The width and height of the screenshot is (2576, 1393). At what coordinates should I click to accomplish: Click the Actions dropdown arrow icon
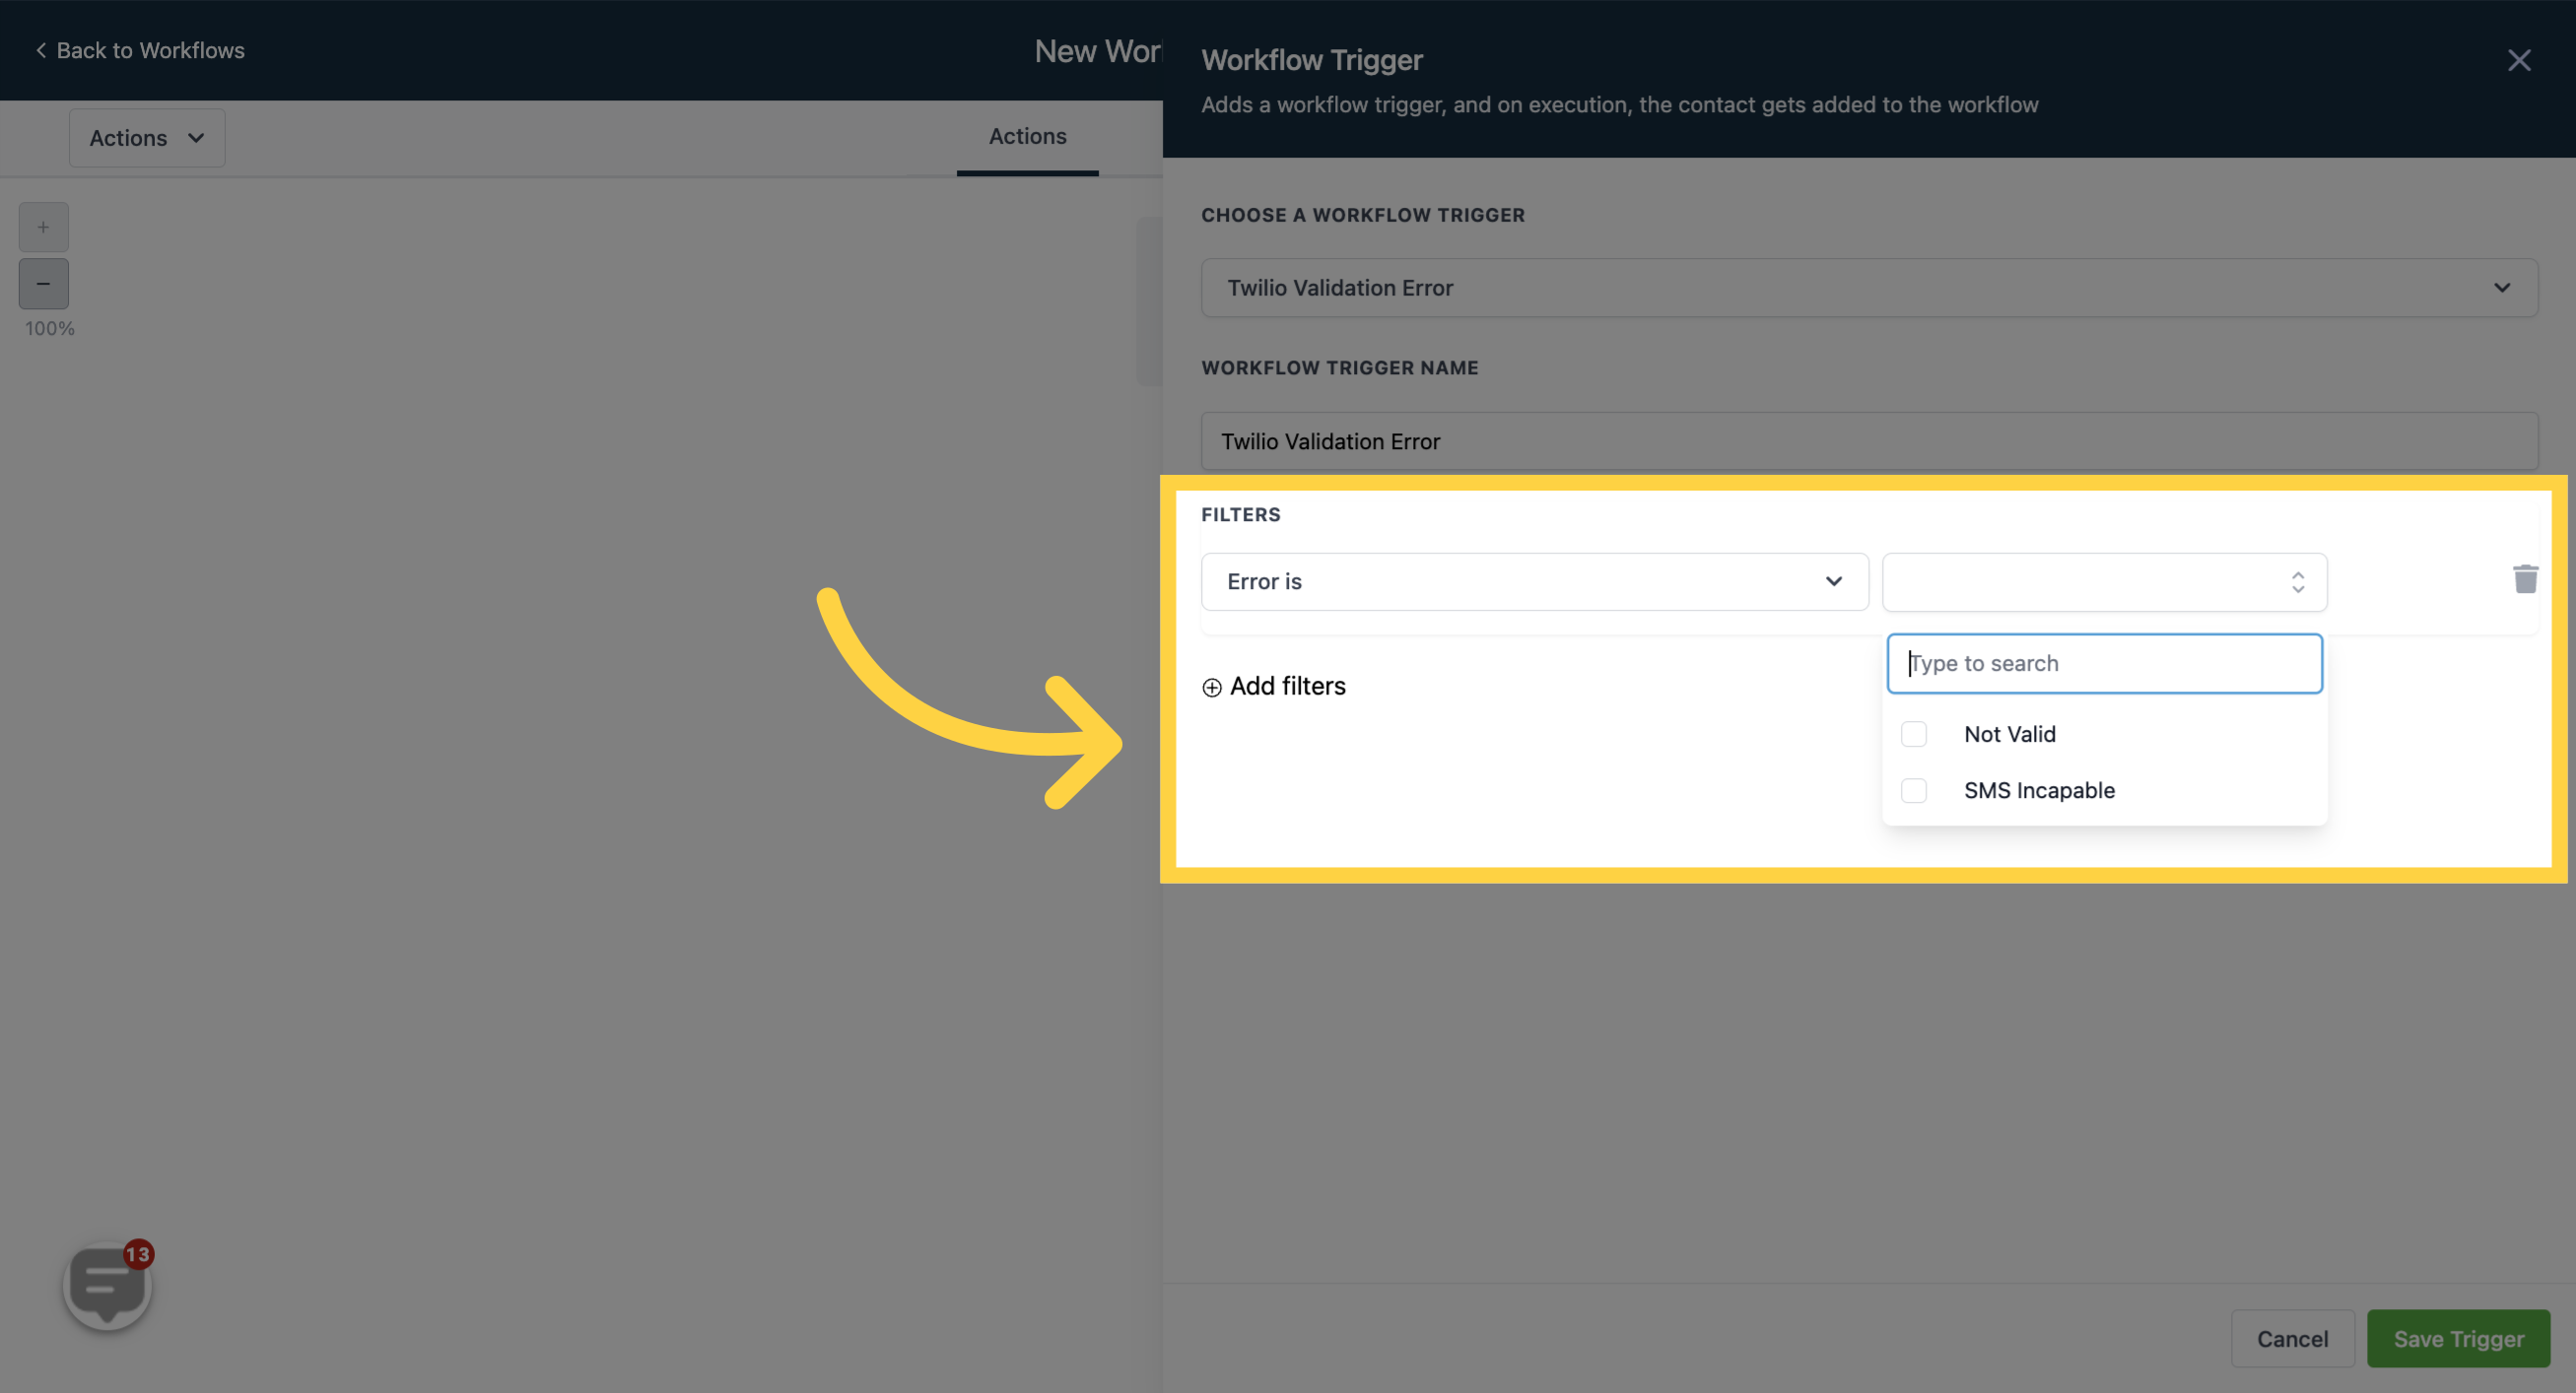coord(192,136)
